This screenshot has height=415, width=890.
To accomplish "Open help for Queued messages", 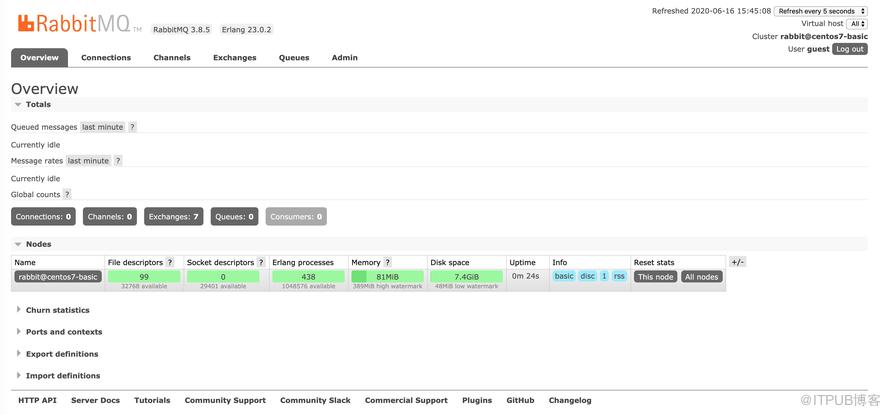I will [132, 127].
